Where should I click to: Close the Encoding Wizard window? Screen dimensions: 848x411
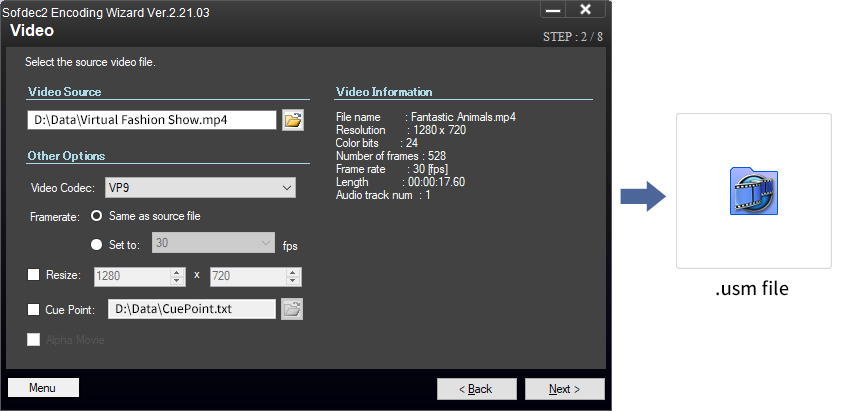pos(586,10)
